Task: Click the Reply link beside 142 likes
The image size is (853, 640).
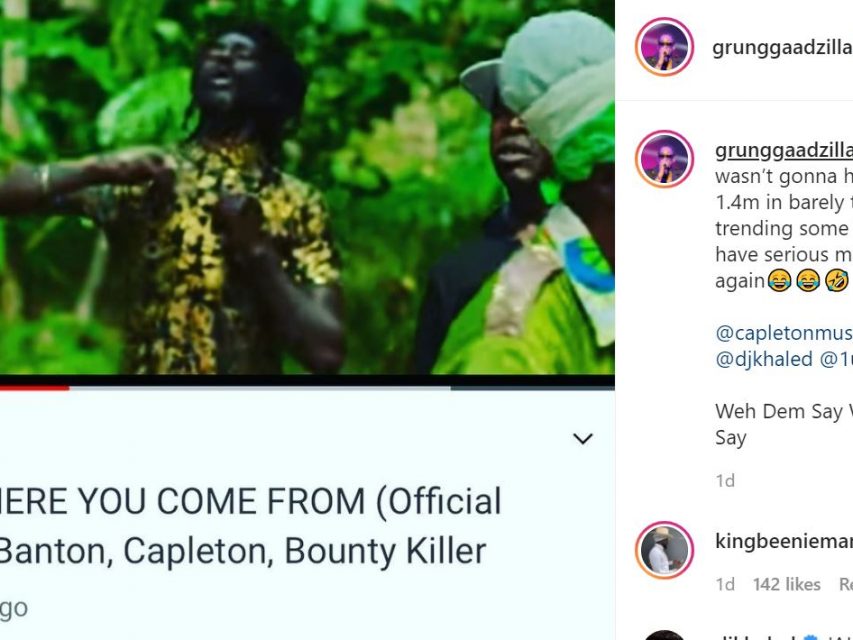Action: [845, 584]
